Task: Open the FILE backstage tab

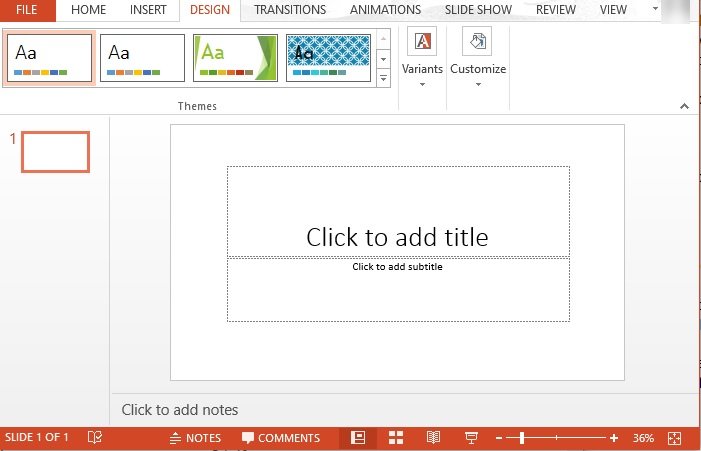Action: (27, 10)
